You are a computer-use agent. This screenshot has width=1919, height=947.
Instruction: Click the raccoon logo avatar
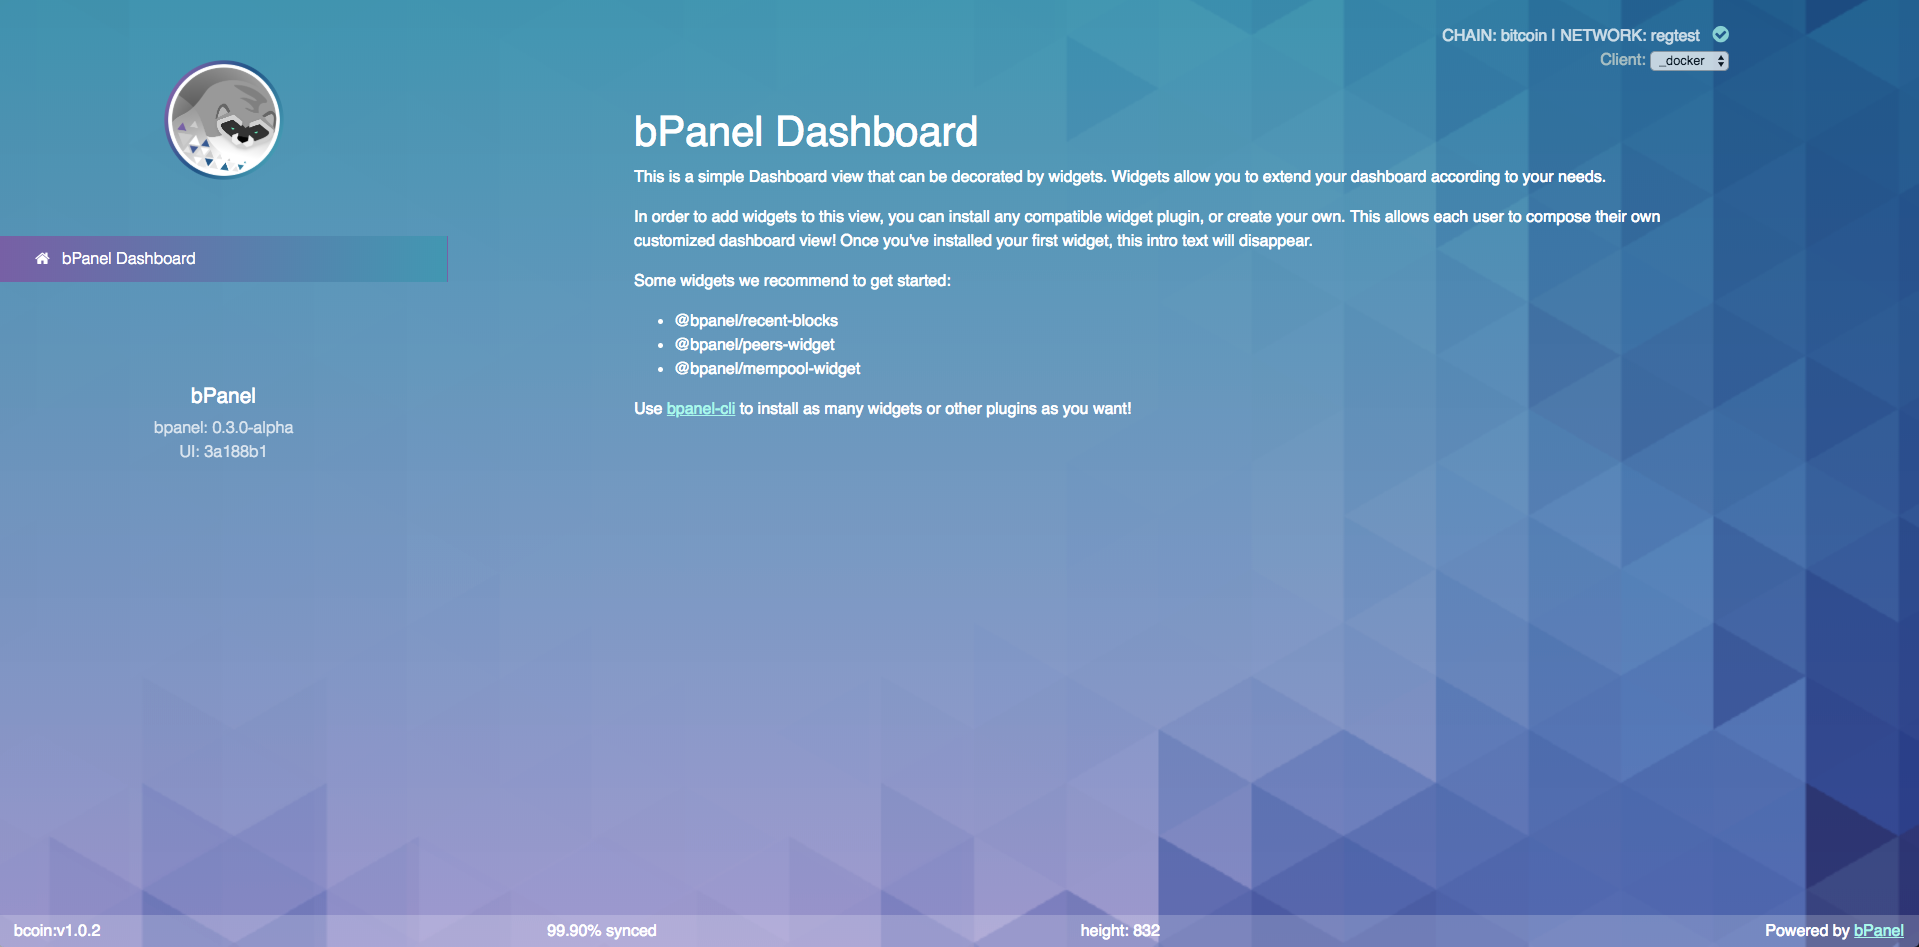pyautogui.click(x=223, y=120)
